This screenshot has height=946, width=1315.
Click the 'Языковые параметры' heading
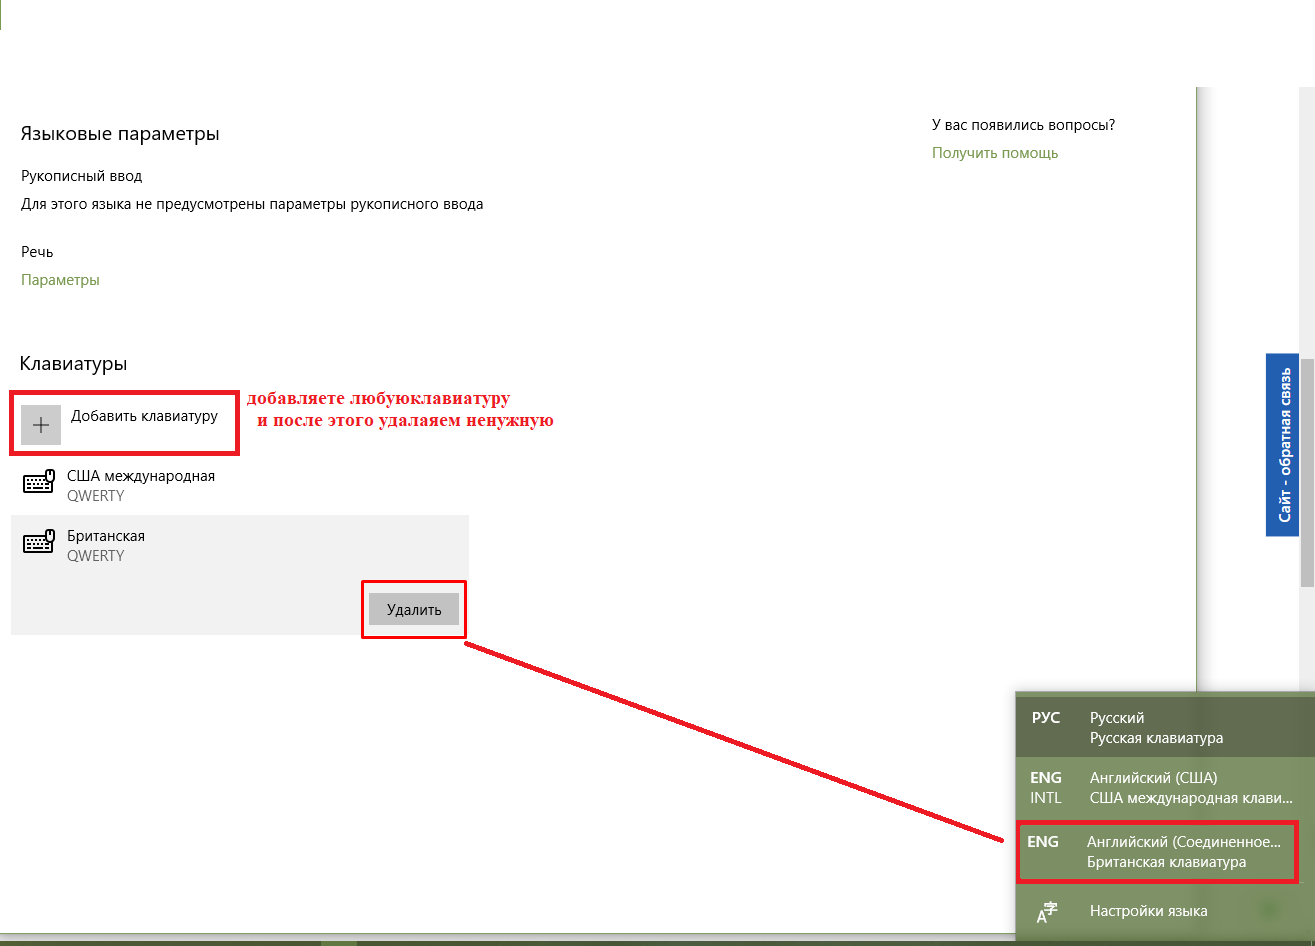point(120,134)
